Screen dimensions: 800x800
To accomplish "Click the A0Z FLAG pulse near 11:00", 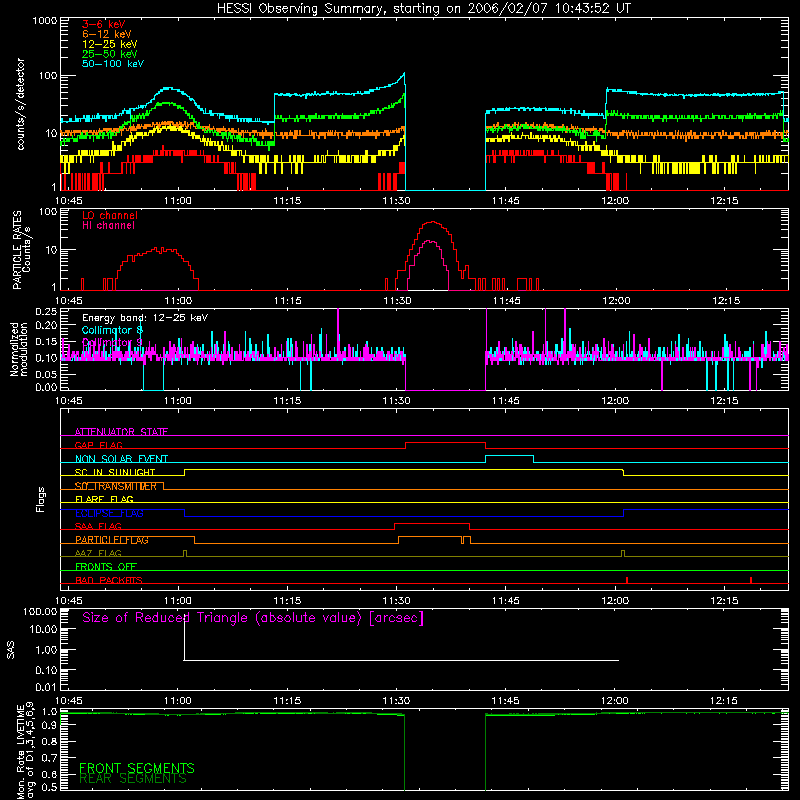I will coord(185,554).
